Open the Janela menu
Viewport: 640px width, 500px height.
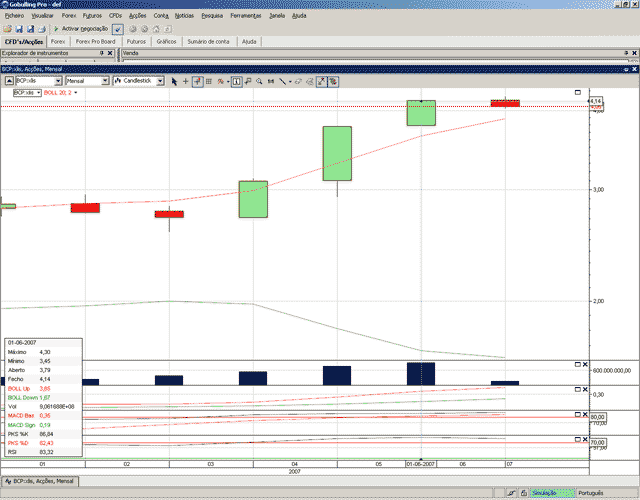point(277,16)
